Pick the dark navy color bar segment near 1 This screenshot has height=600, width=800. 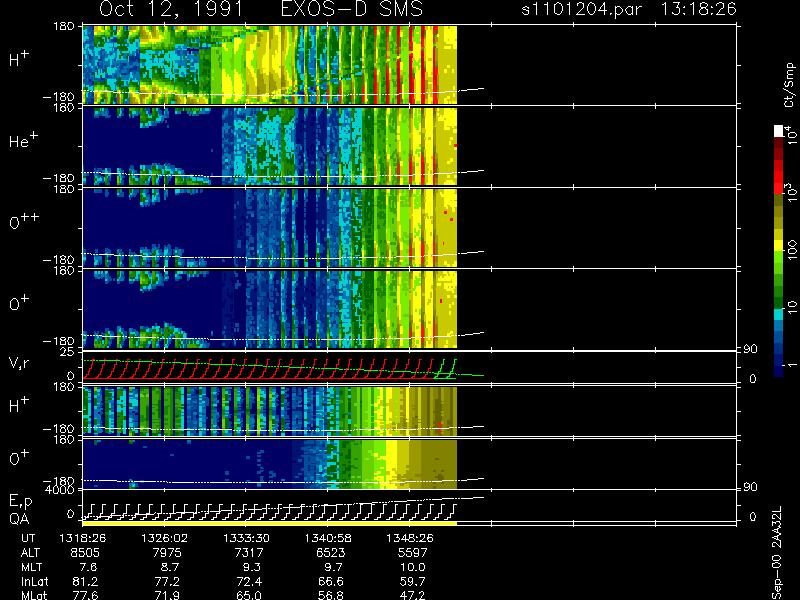779,370
